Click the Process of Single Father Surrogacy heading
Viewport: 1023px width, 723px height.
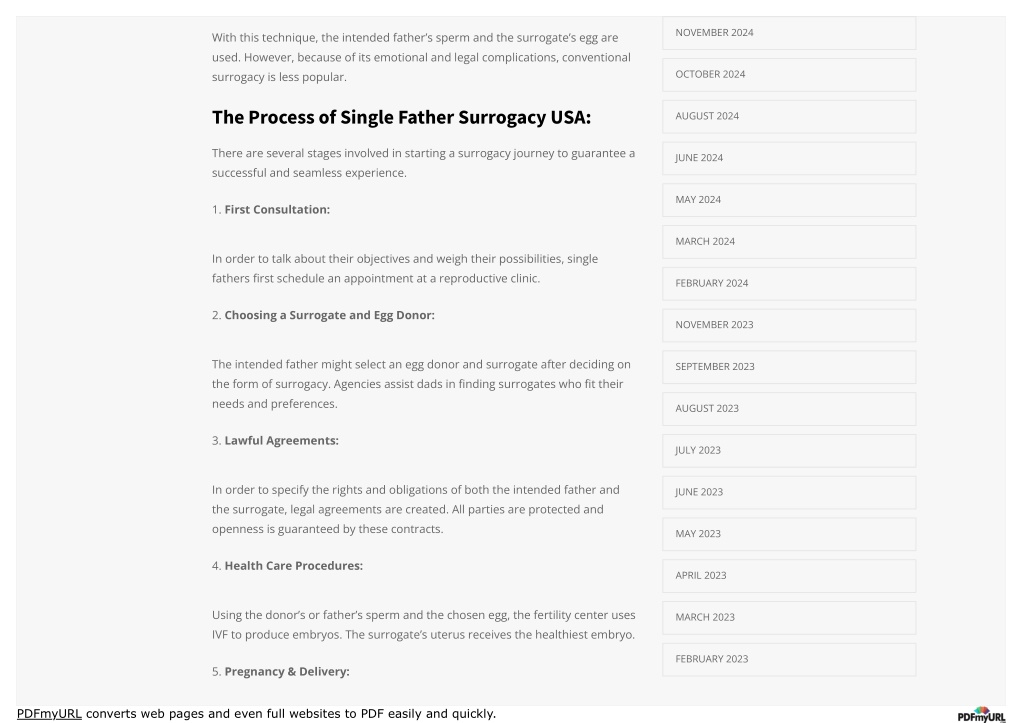pyautogui.click(x=401, y=117)
